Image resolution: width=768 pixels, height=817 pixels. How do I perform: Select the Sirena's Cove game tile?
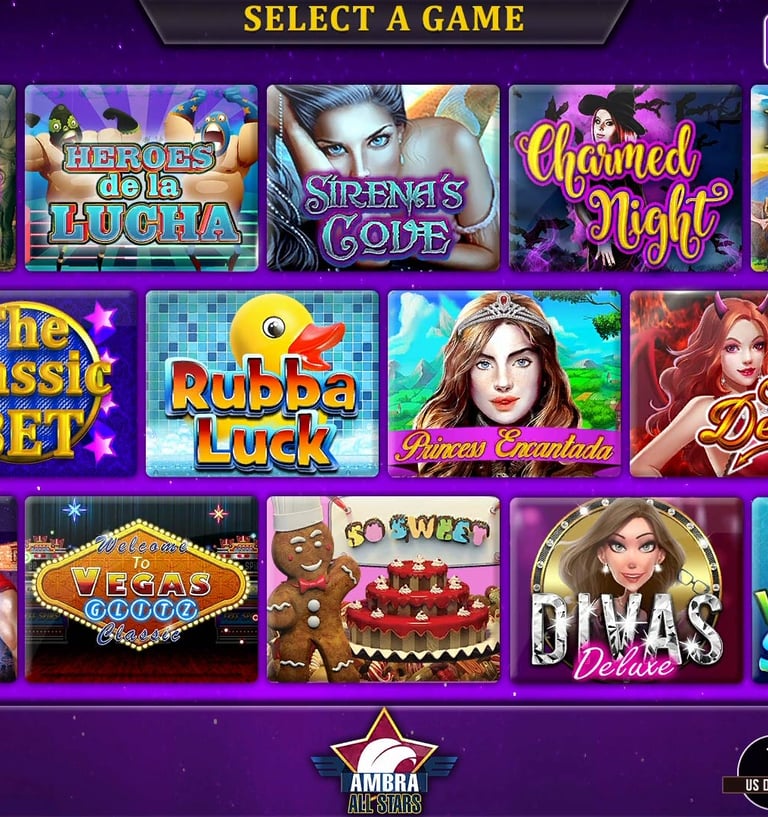(x=383, y=178)
